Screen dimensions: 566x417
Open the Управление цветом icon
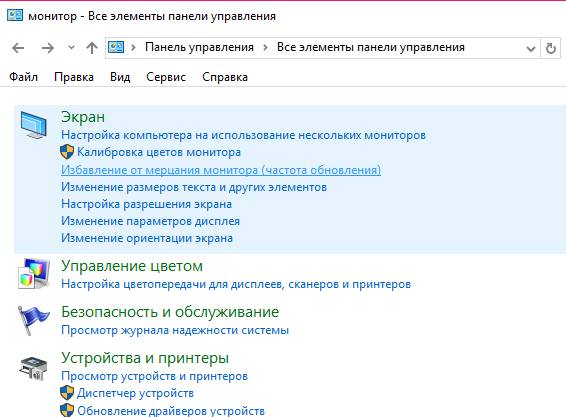tap(34, 274)
